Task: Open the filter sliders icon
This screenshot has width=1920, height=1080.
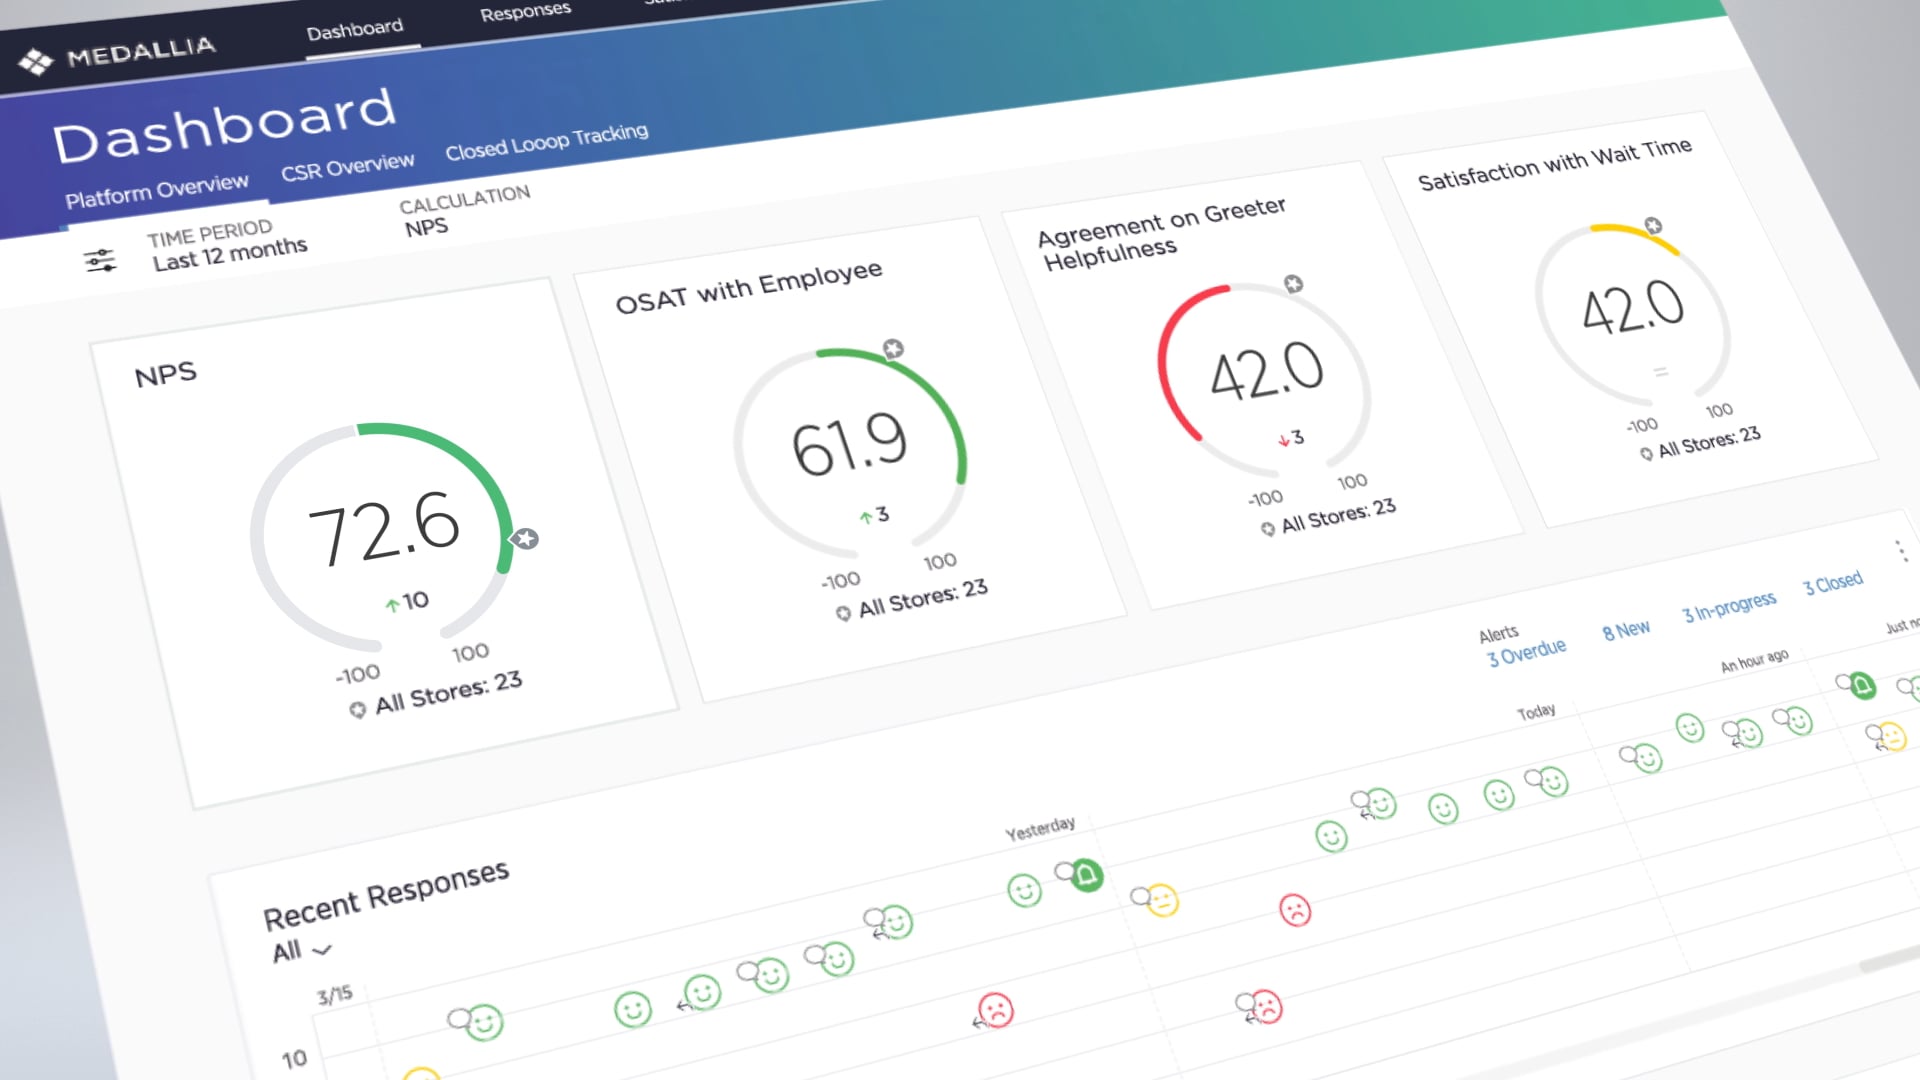Action: click(100, 261)
